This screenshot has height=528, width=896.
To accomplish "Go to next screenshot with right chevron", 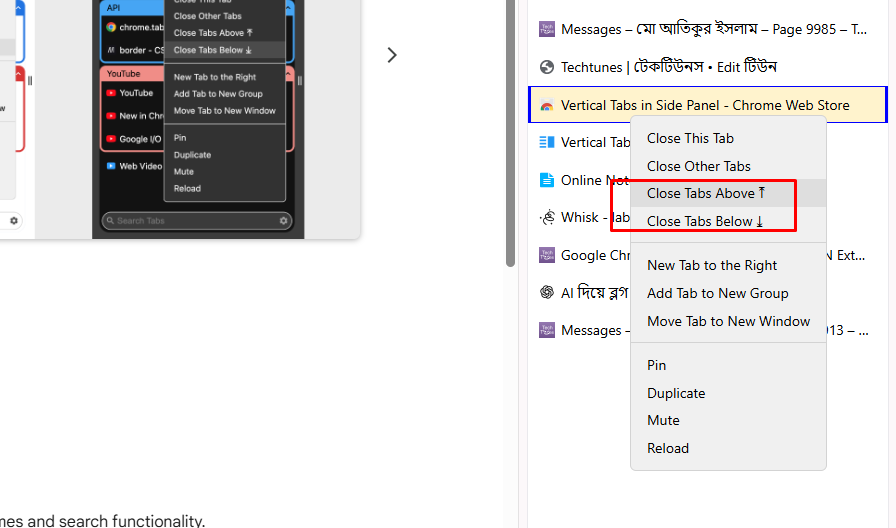I will pyautogui.click(x=391, y=55).
